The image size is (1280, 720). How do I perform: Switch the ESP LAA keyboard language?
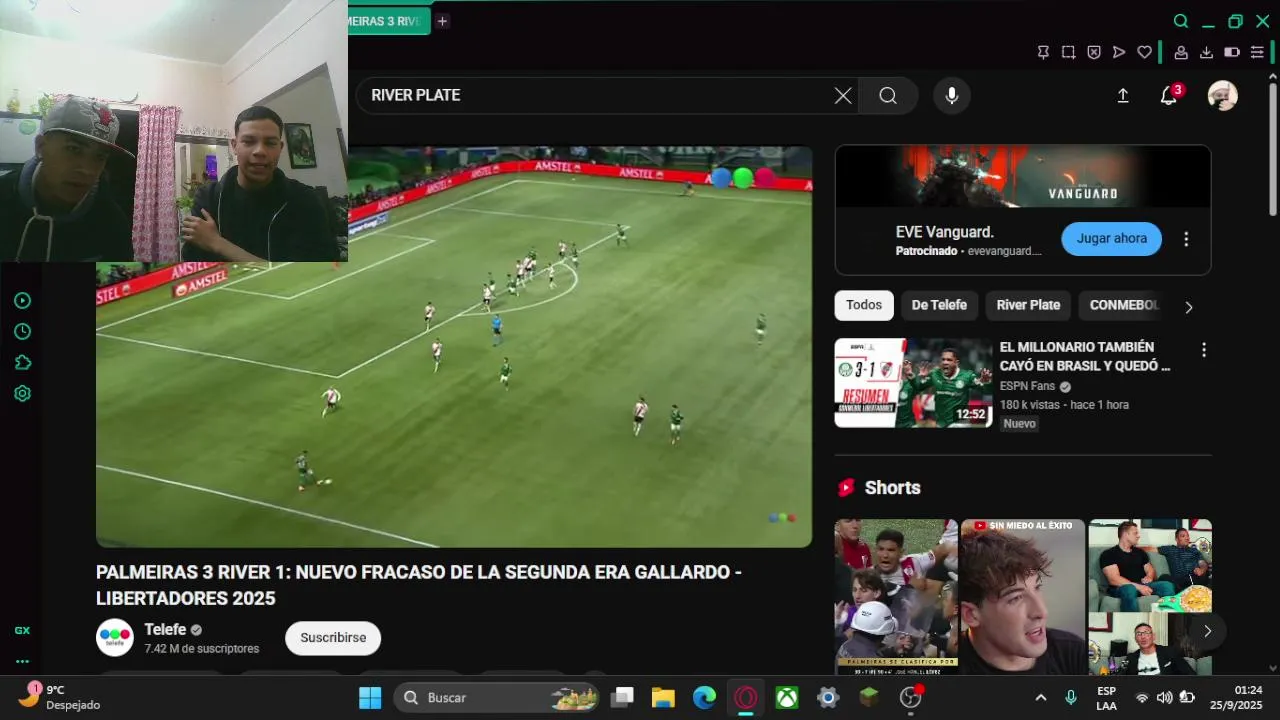click(x=1106, y=698)
